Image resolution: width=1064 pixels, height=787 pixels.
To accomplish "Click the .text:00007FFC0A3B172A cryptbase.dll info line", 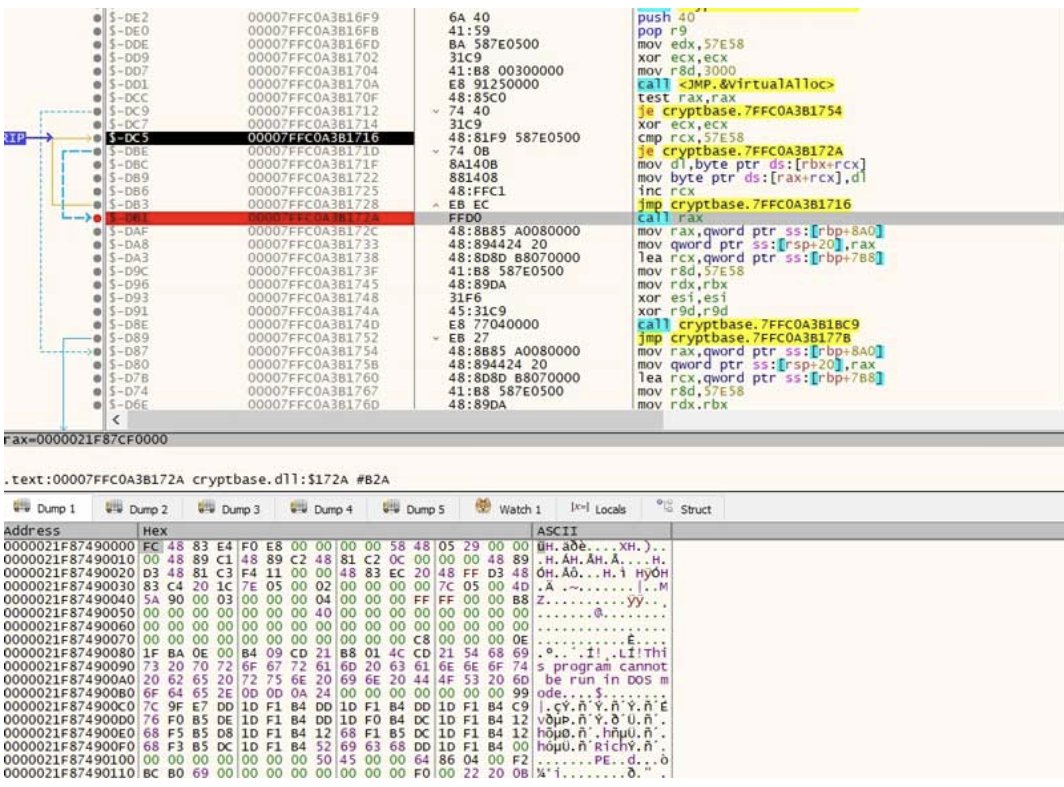I will (x=197, y=480).
